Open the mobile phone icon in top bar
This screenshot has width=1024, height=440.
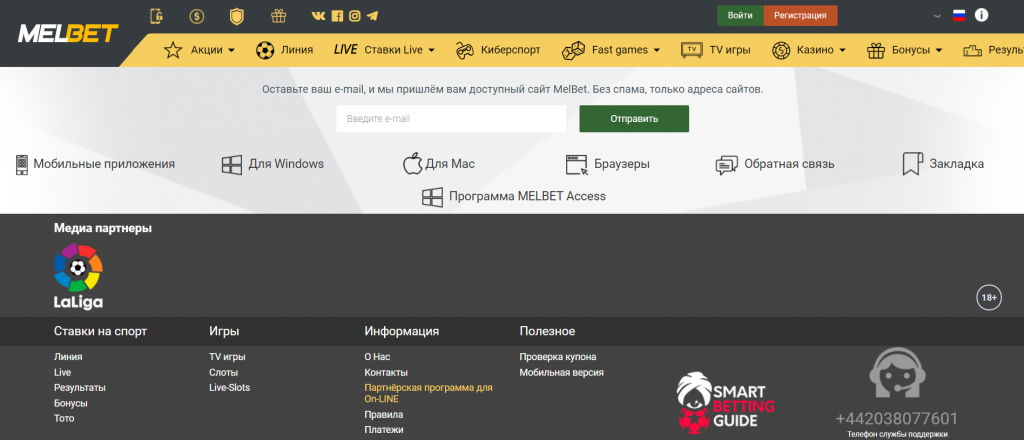point(156,16)
